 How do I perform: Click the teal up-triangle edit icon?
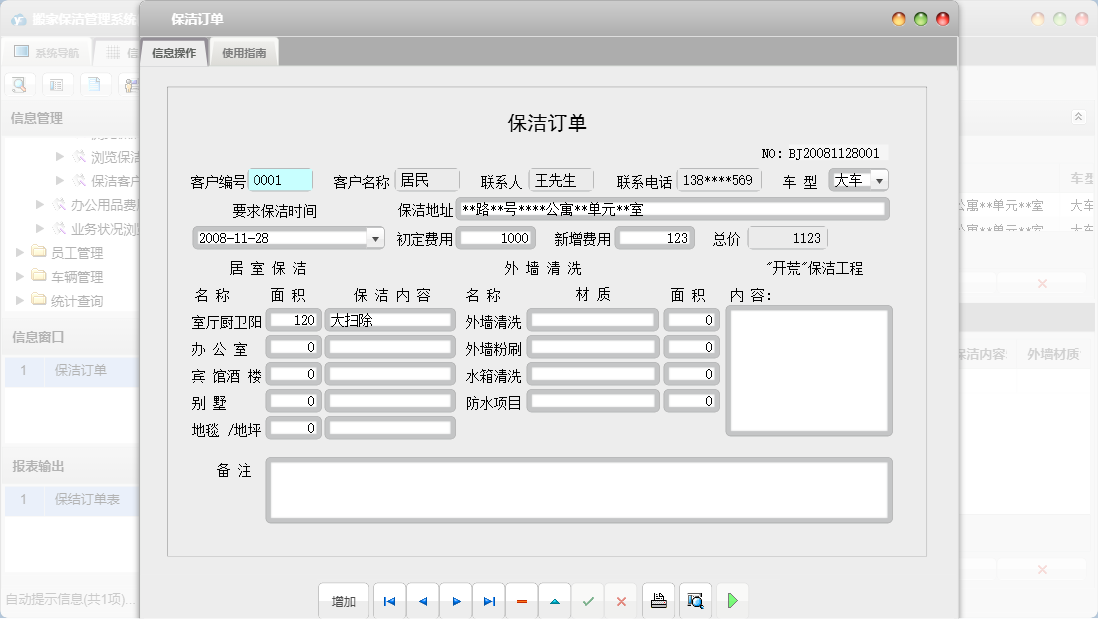point(555,601)
